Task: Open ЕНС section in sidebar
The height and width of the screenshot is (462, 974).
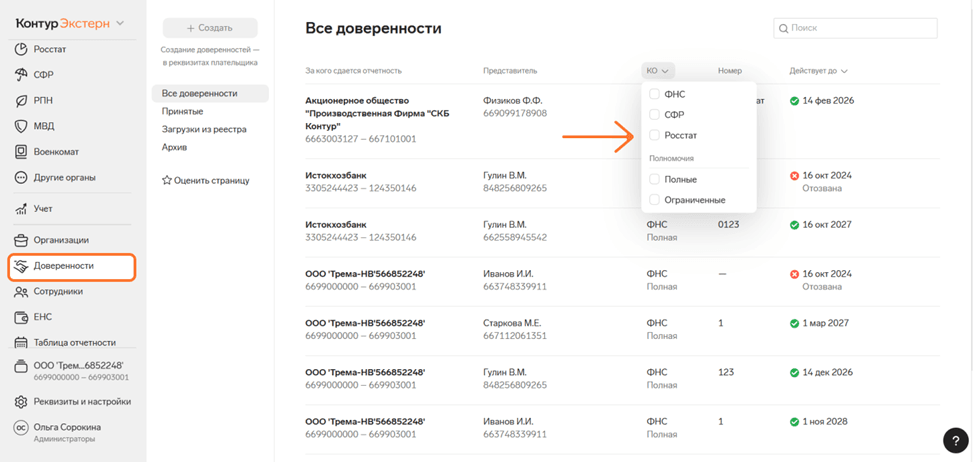Action: tap(42, 317)
